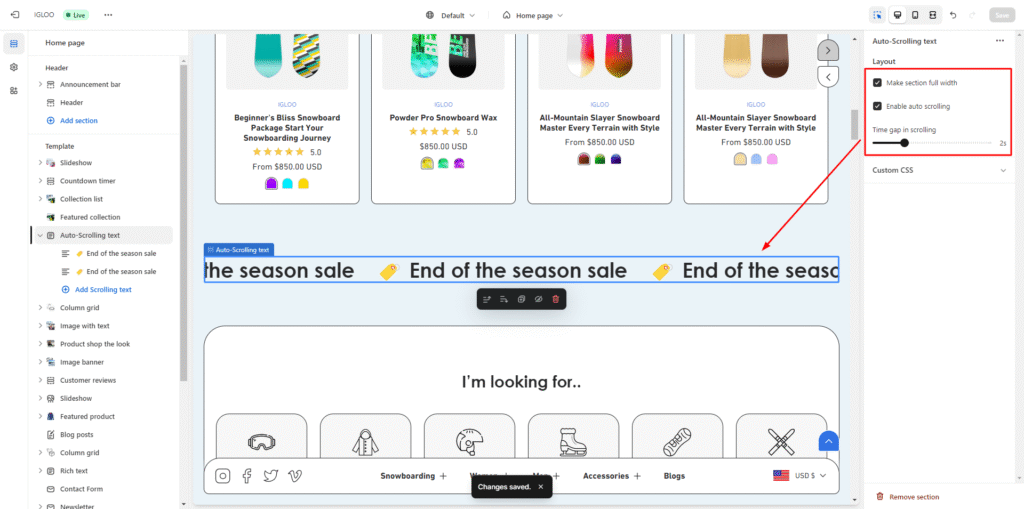
Task: Open the app embeds sidebar icon
Action: point(14,90)
